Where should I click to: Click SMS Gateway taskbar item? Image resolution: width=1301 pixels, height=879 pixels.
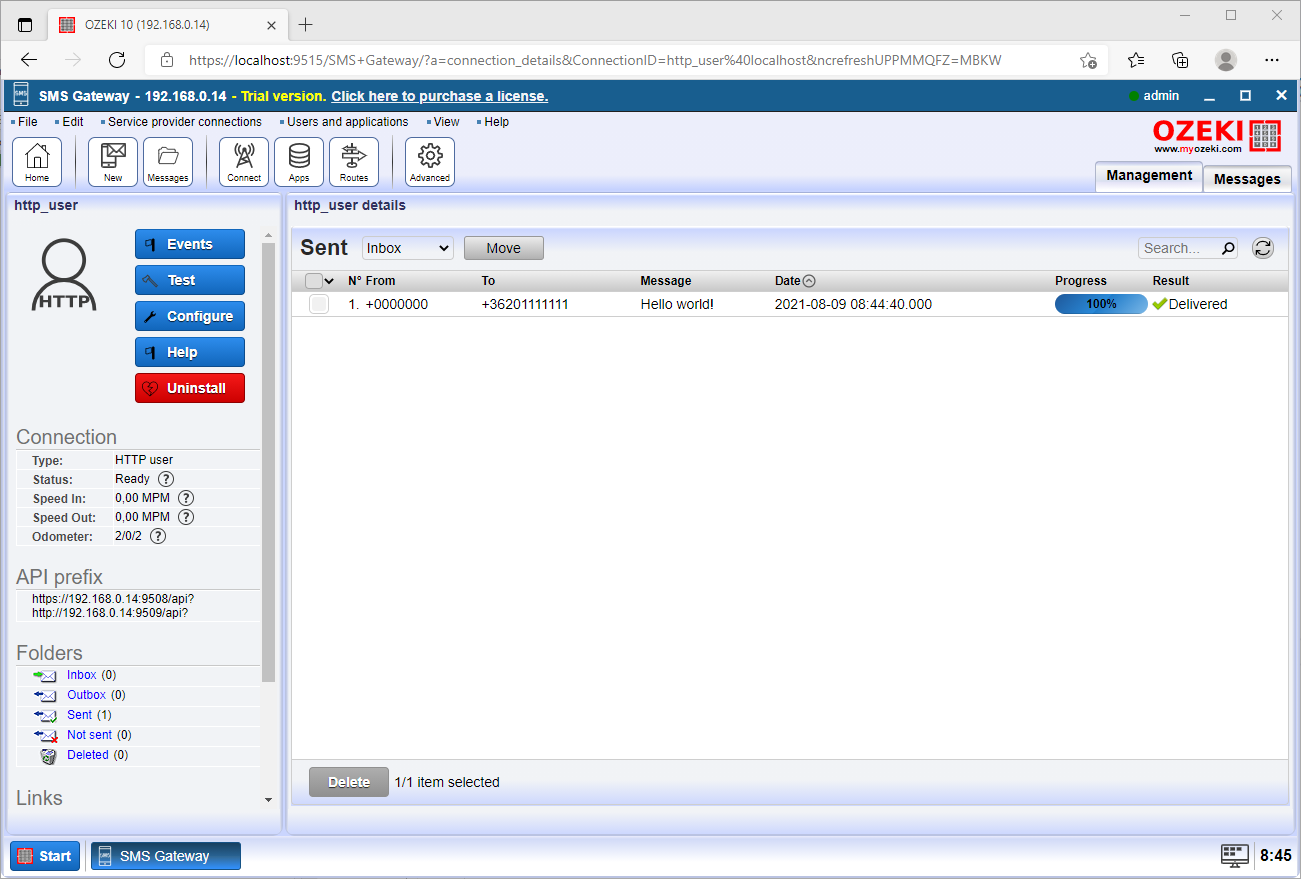click(x=166, y=856)
